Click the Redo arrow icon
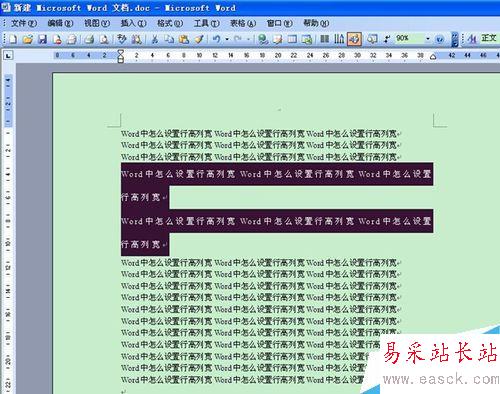Image resolution: width=500 pixels, height=394 pixels. 238,39
